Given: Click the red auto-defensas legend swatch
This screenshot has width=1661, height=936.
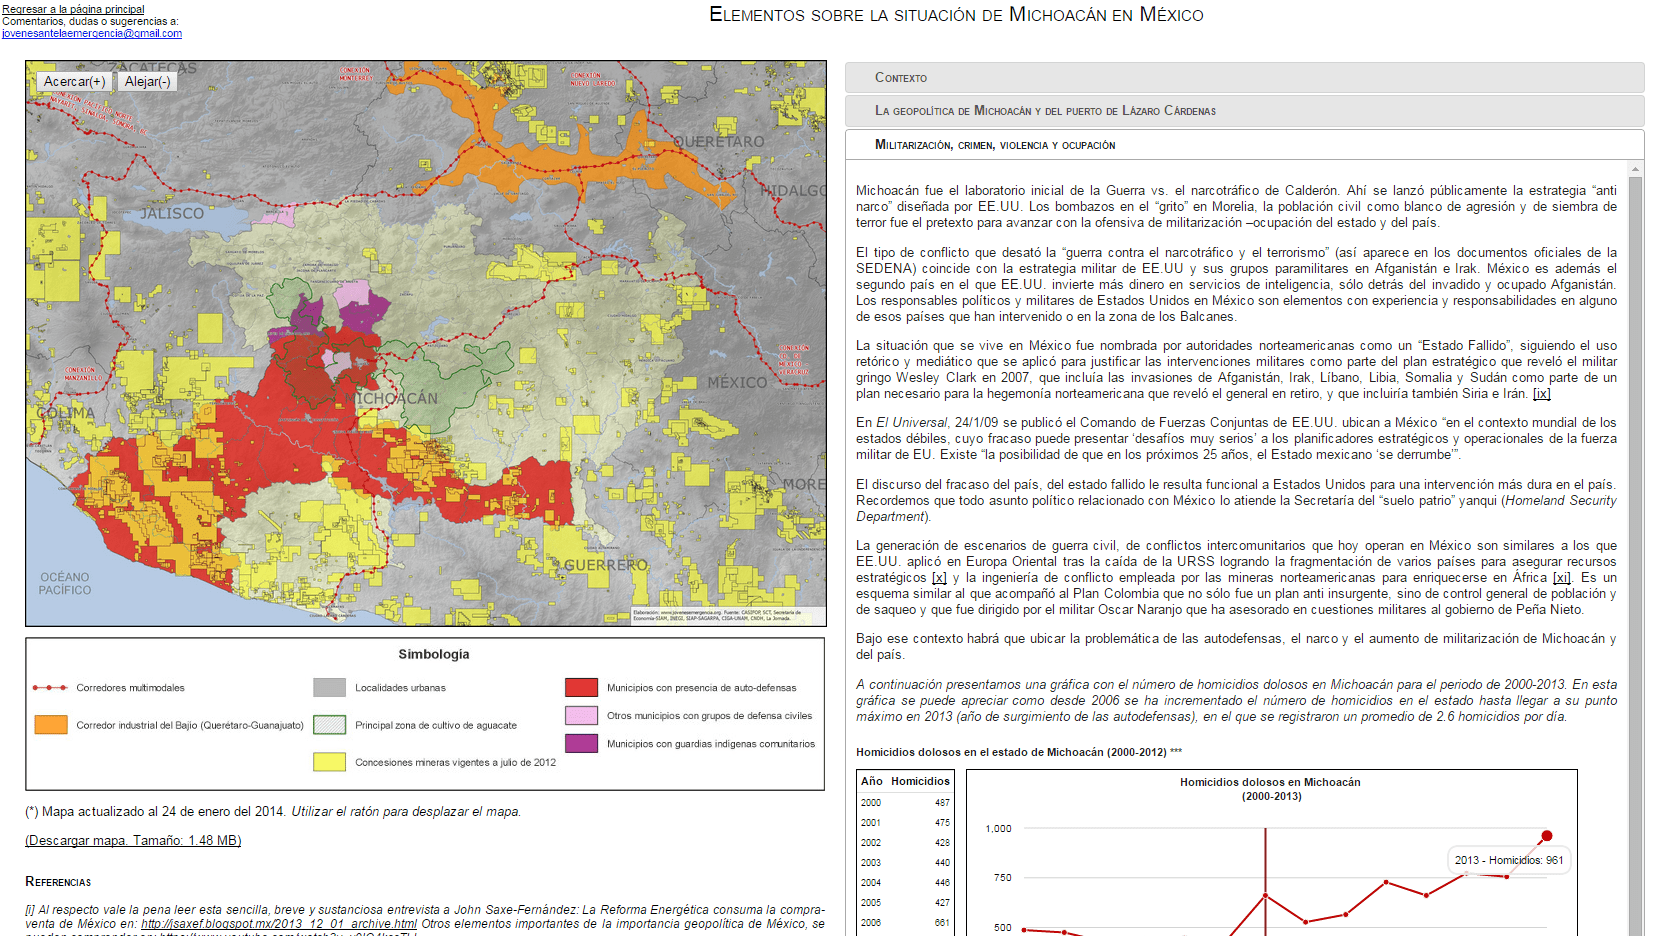Looking at the screenshot, I should pyautogui.click(x=581, y=687).
